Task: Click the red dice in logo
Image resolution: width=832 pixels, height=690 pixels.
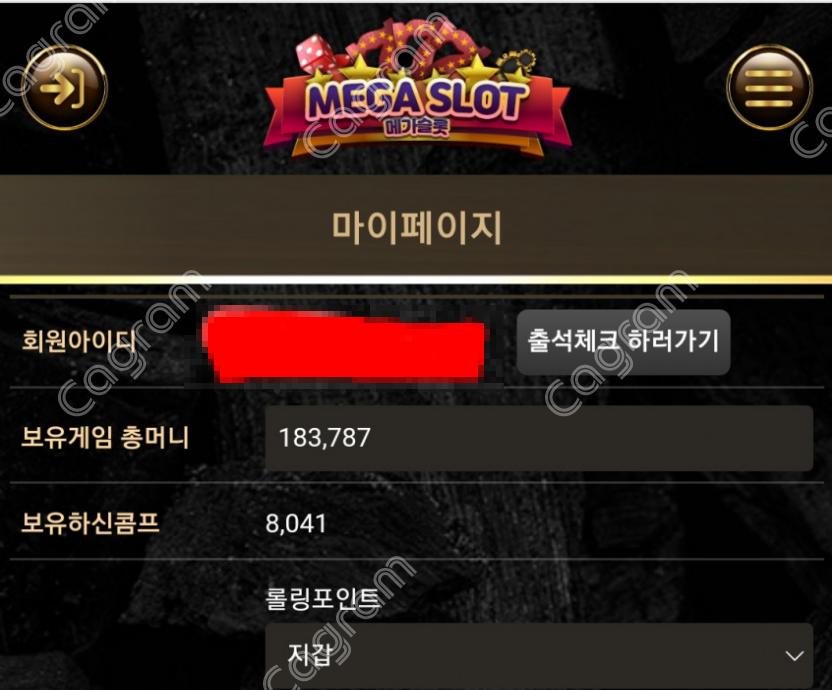Action: coord(315,55)
